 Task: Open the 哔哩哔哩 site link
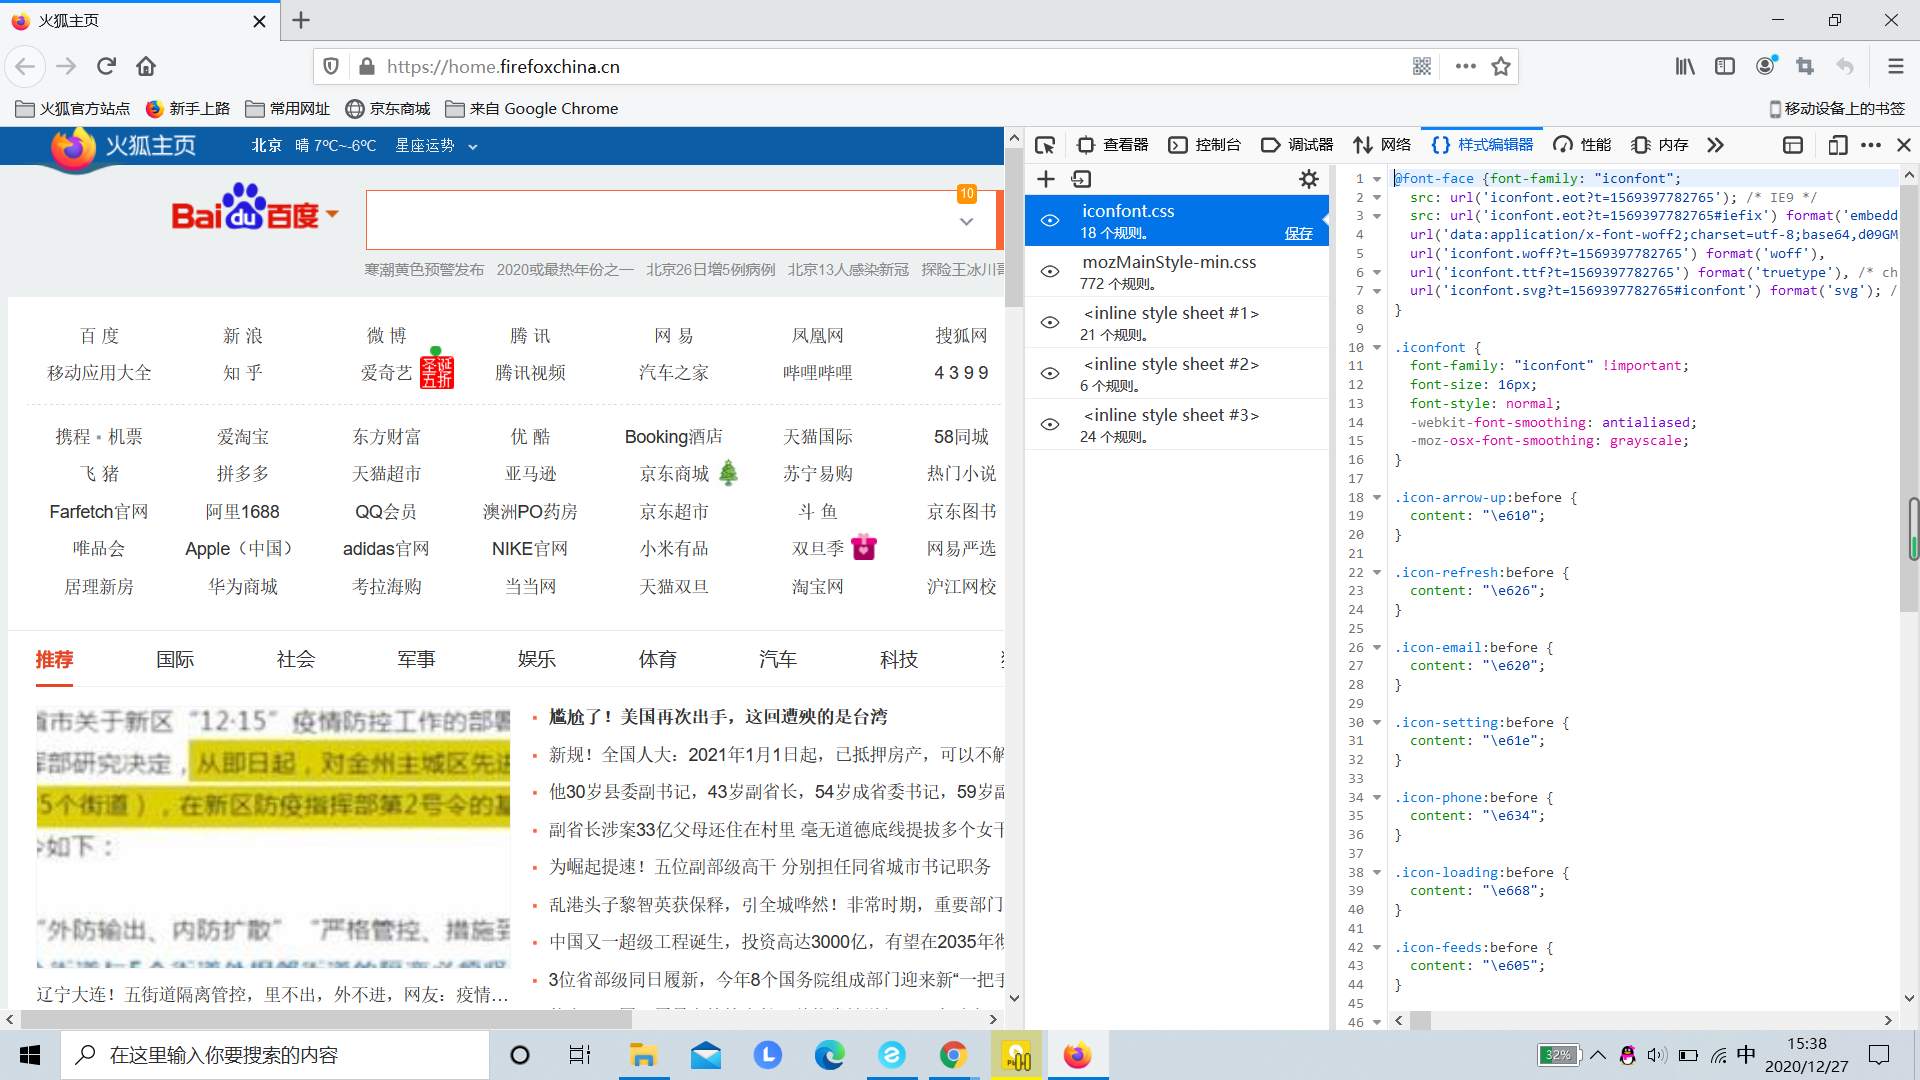coord(817,373)
